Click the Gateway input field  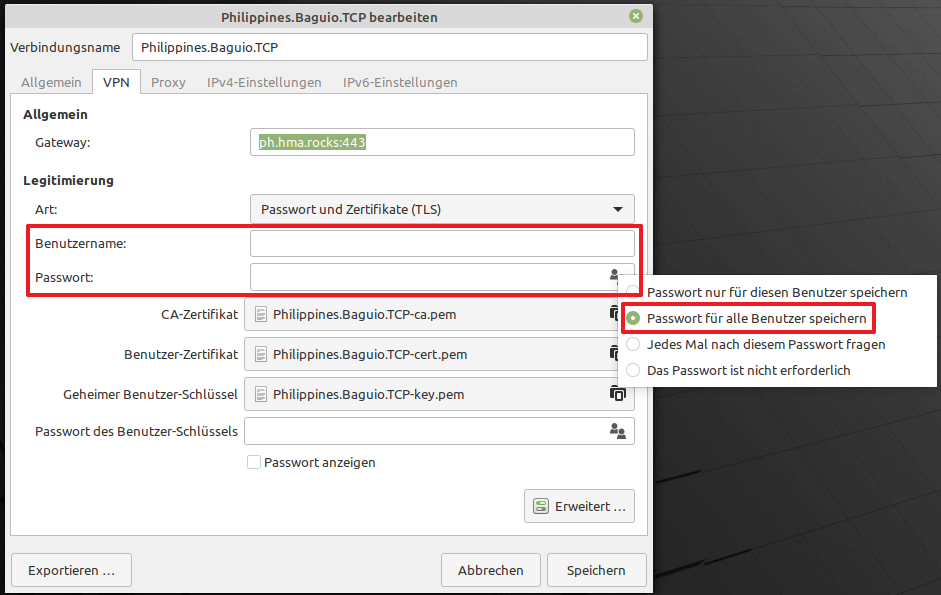(442, 142)
